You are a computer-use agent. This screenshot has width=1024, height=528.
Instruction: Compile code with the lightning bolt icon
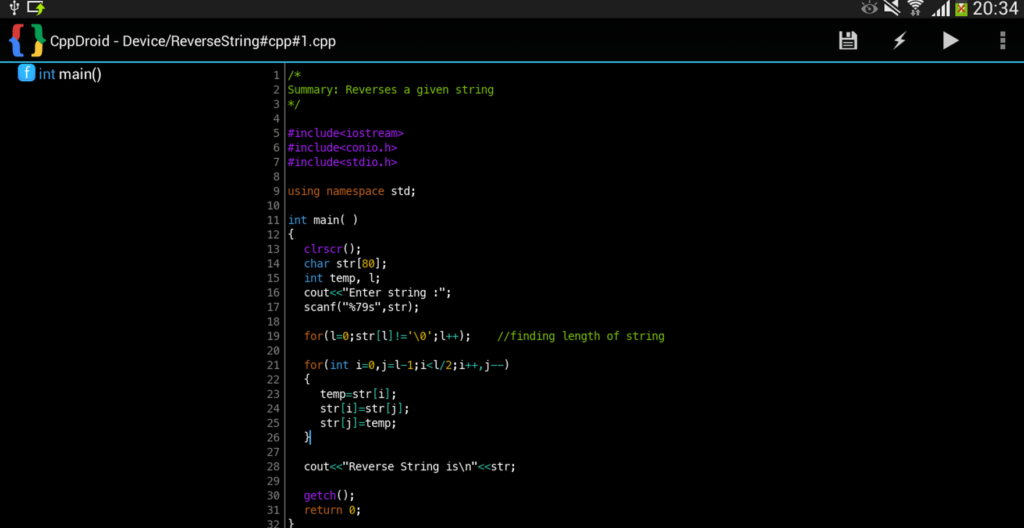point(899,41)
